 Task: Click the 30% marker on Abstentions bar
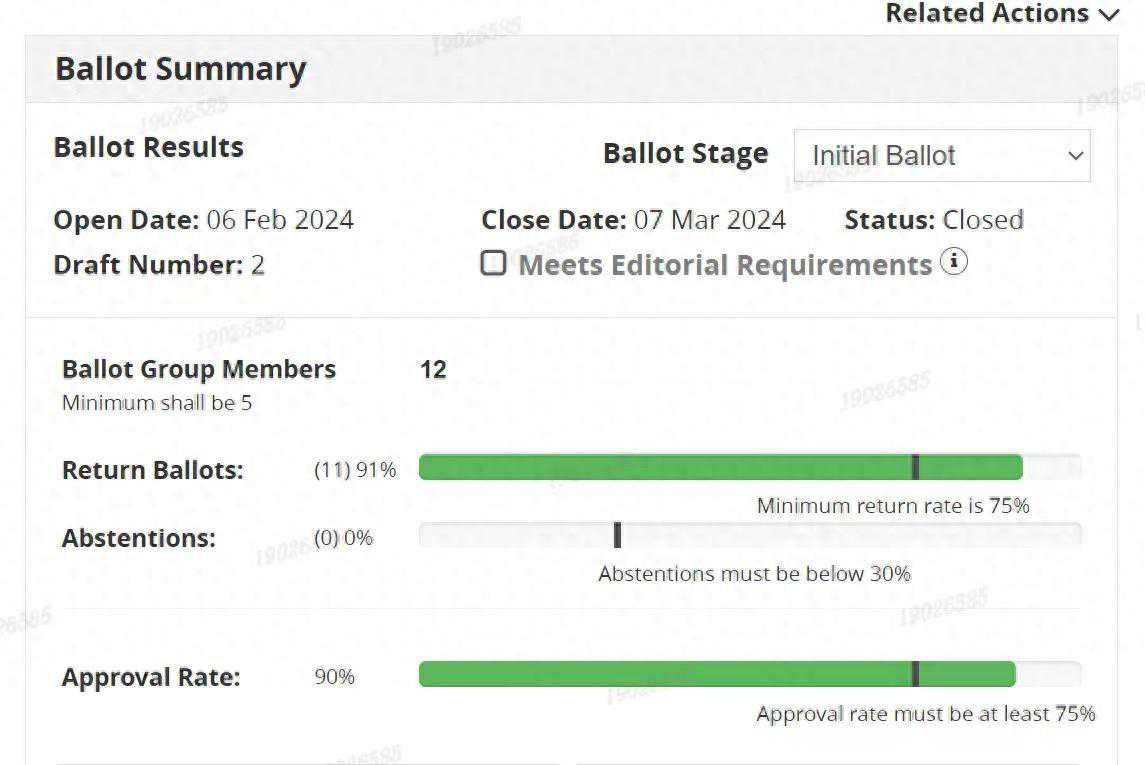617,535
